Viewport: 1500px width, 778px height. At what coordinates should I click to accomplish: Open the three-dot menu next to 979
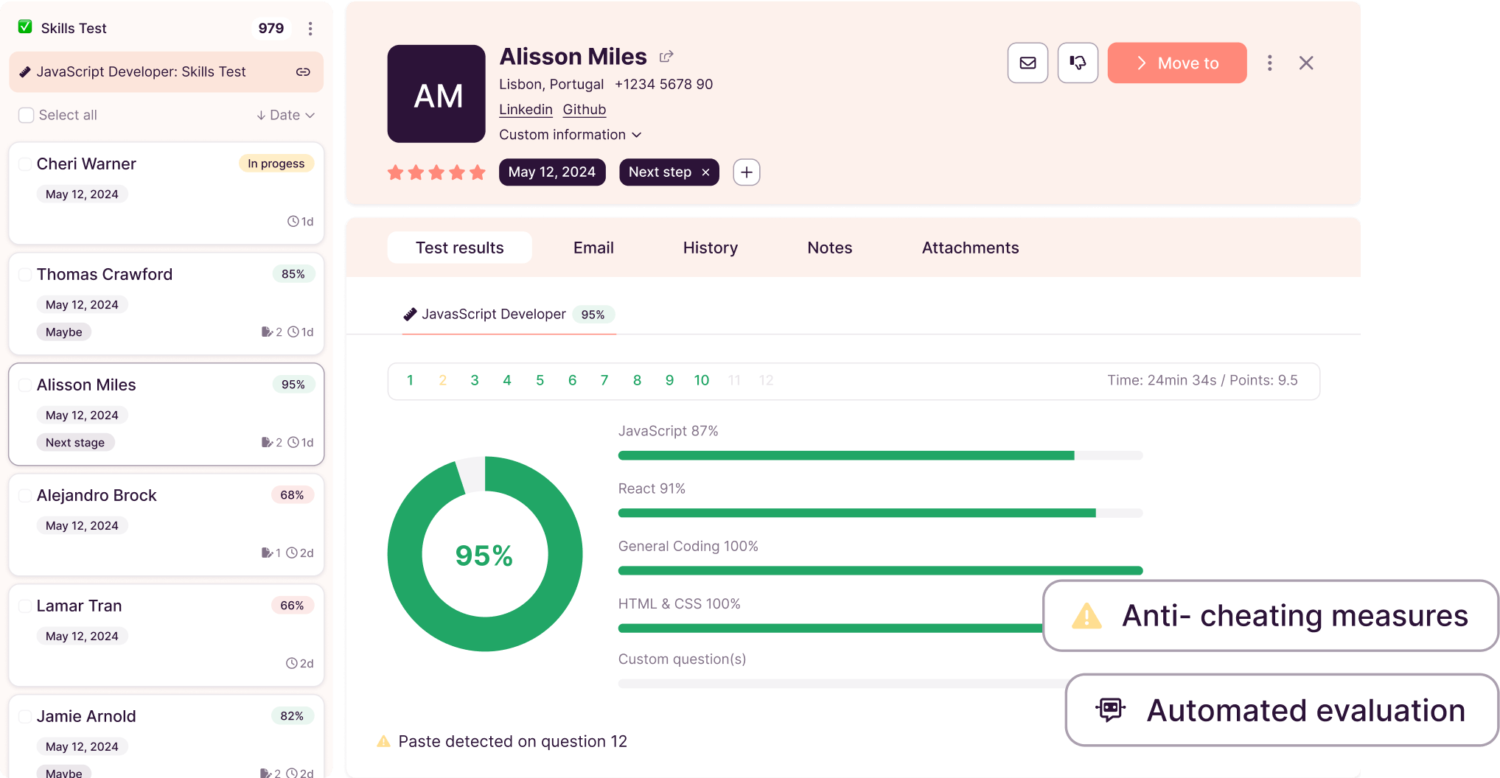[x=310, y=28]
